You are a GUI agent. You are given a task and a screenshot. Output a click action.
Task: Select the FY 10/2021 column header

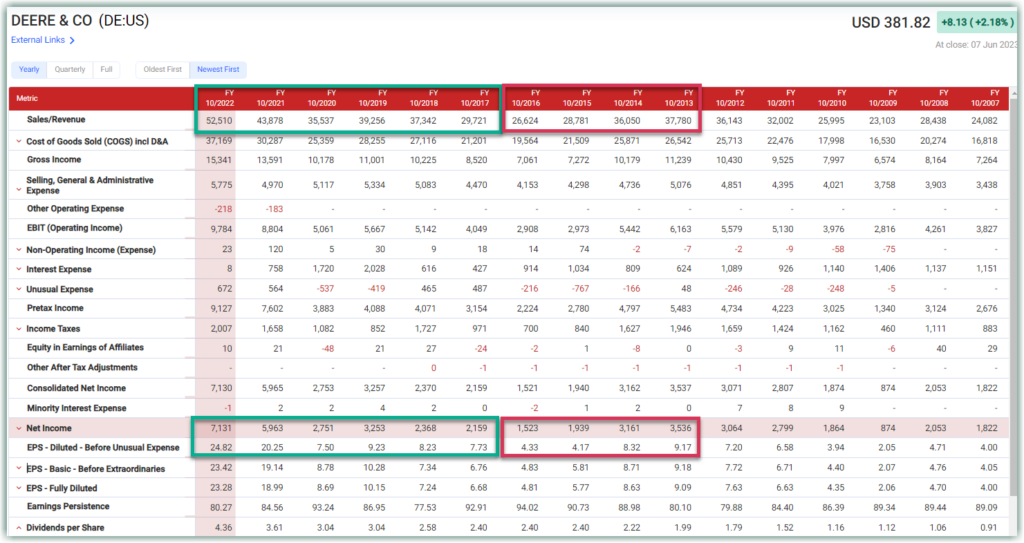(270, 98)
